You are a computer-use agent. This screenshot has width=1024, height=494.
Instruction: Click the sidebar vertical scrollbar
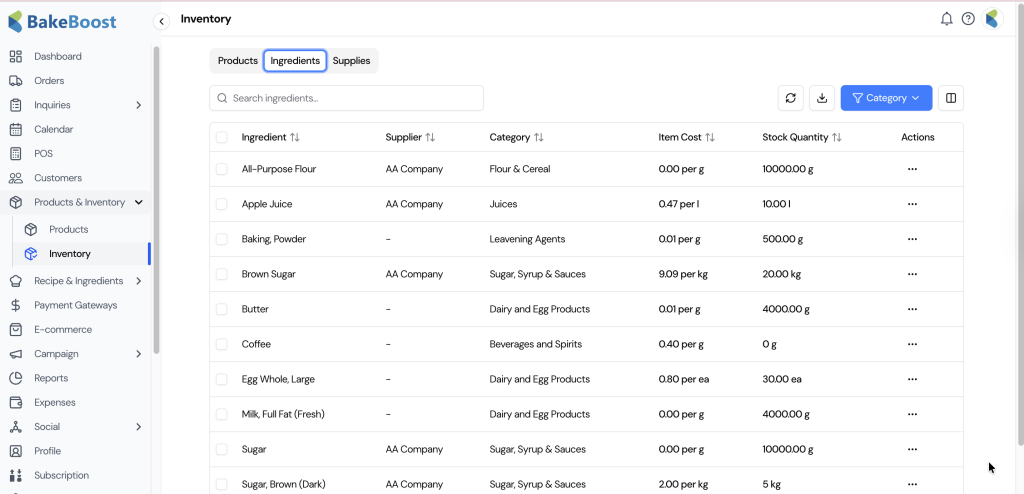(156, 200)
